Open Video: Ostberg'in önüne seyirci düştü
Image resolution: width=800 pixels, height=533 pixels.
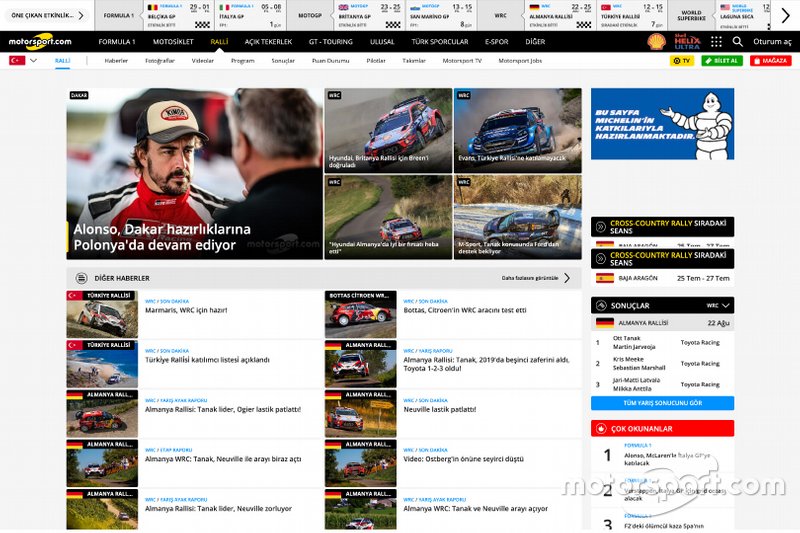coord(463,459)
